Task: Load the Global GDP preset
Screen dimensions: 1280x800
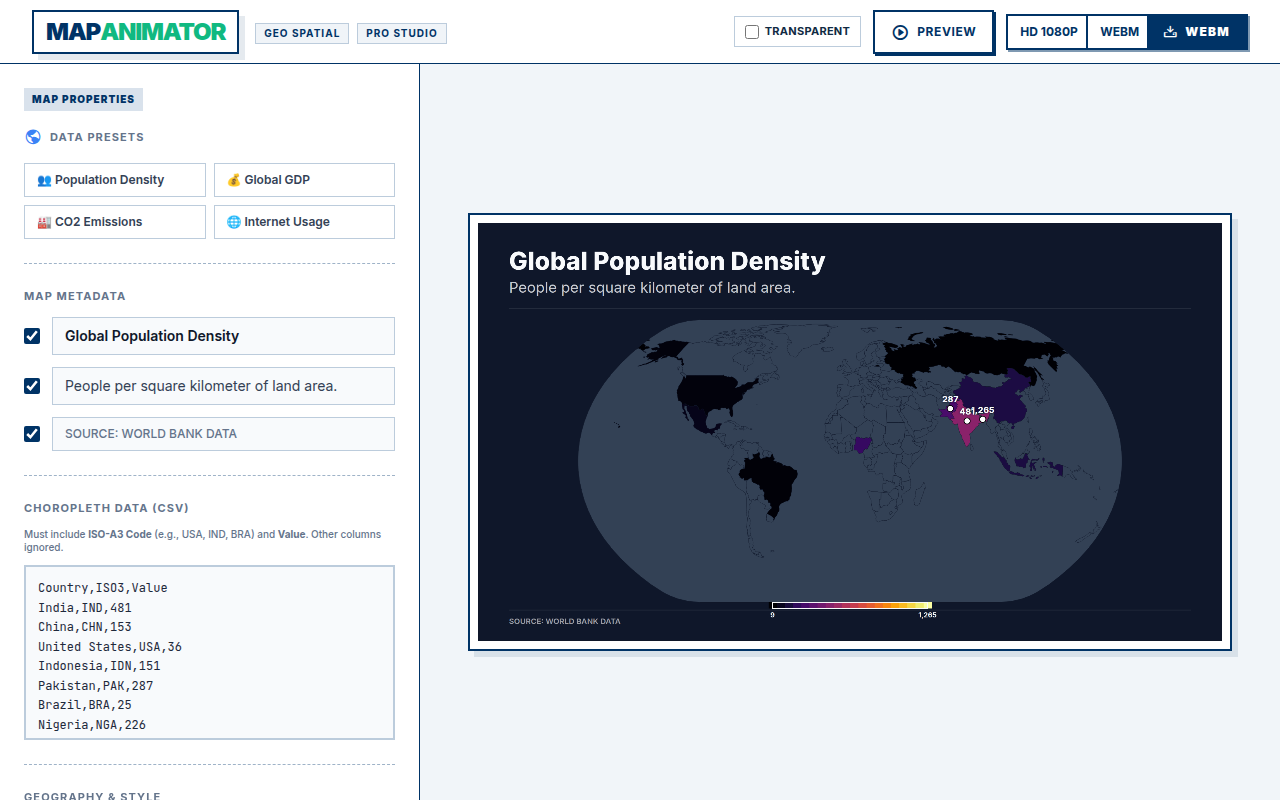Action: coord(304,180)
